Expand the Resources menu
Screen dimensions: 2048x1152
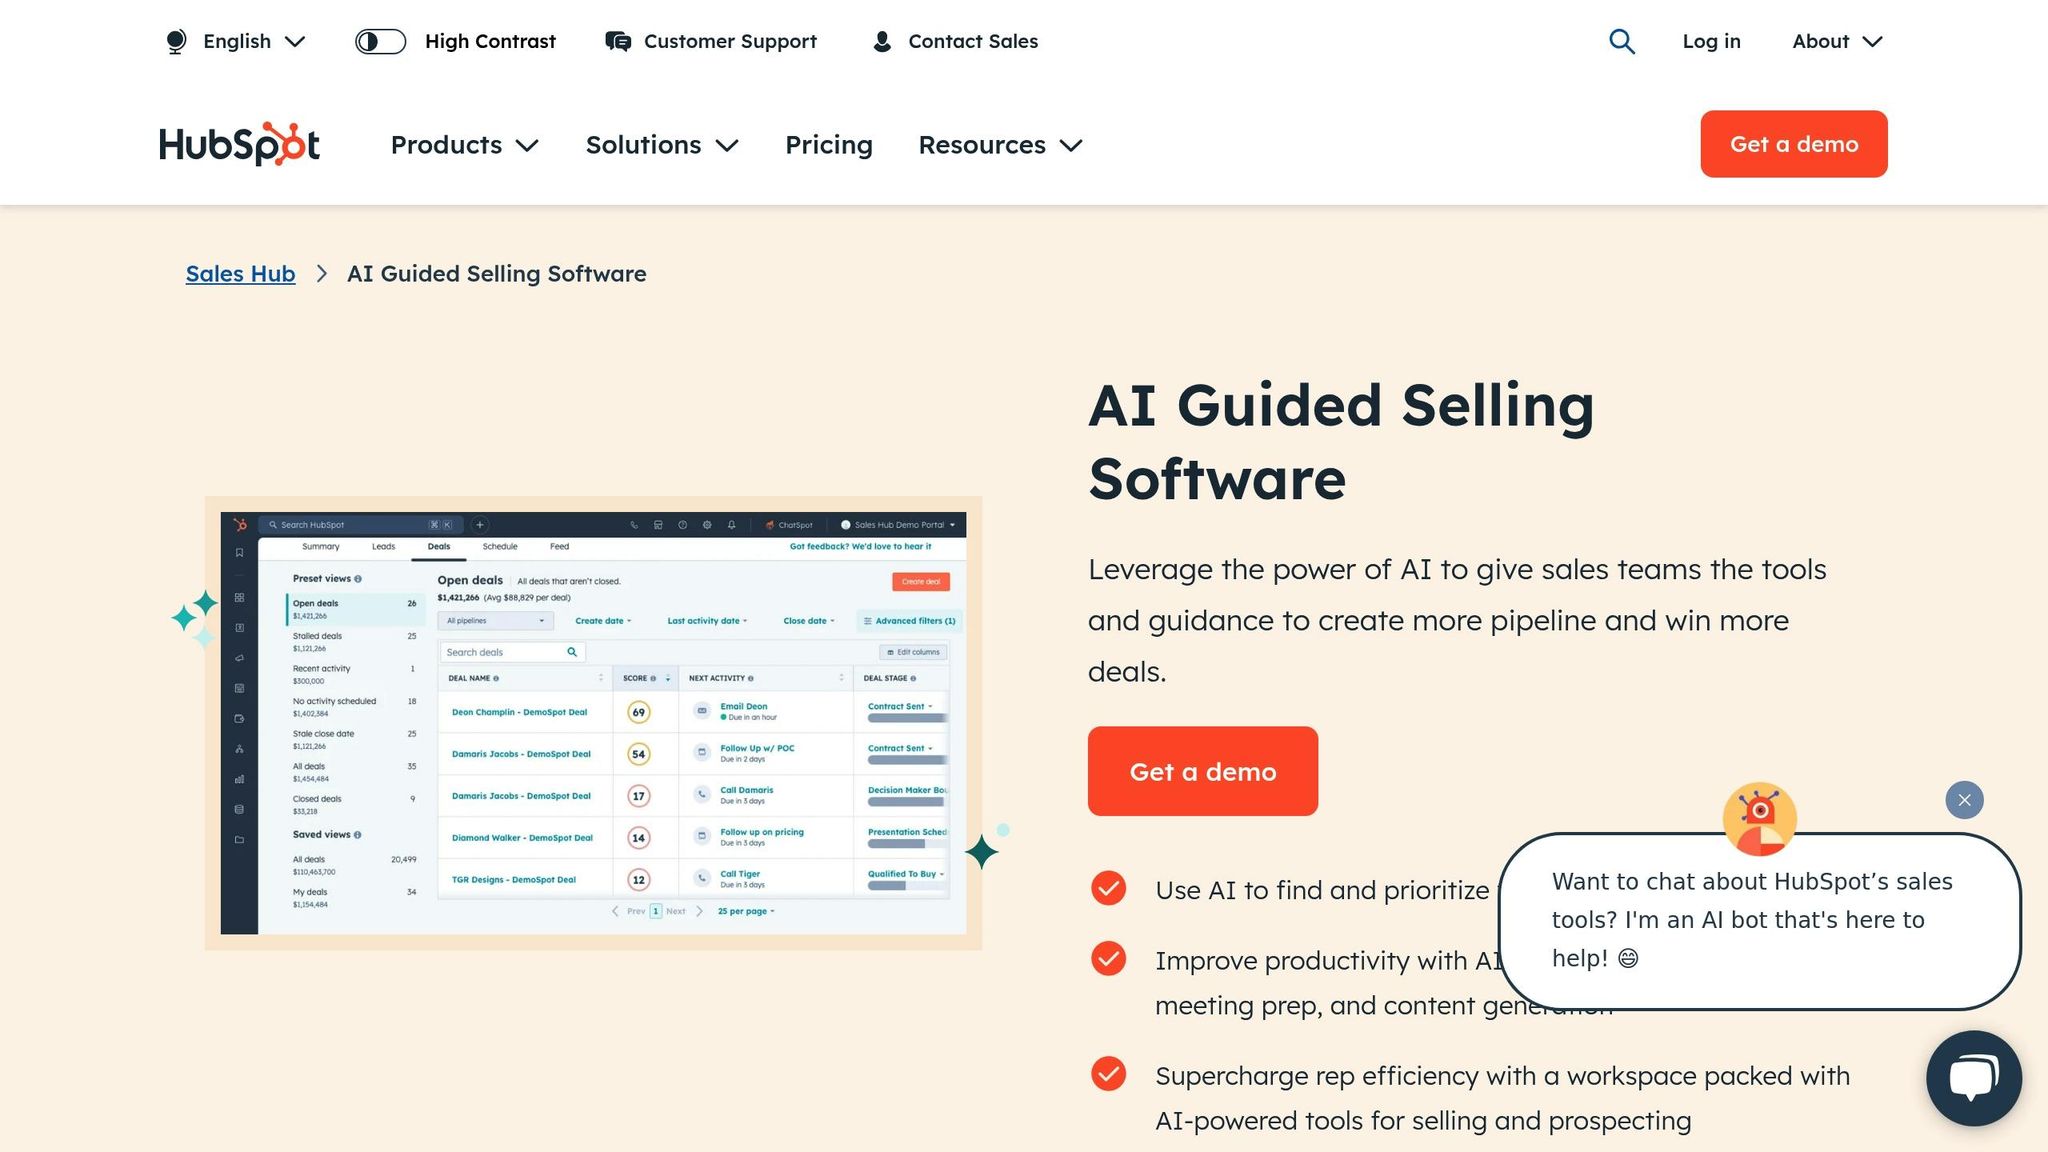(1000, 145)
